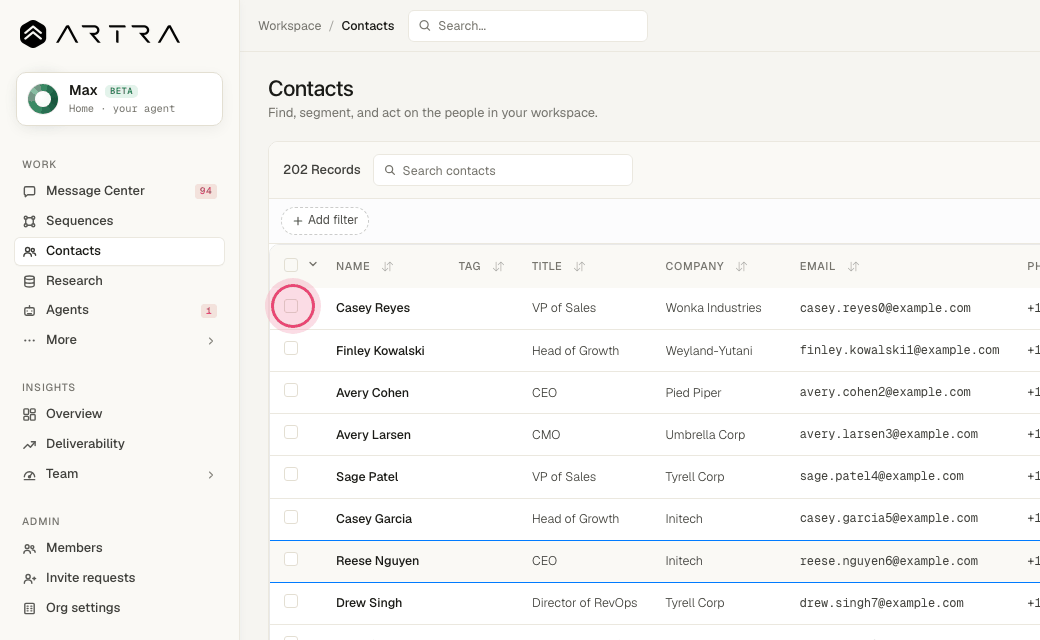Click the 202 Records count
This screenshot has width=1040, height=640.
[x=322, y=170]
